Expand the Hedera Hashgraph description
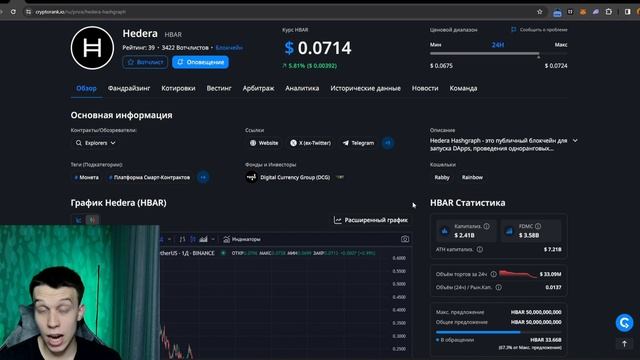 (575, 140)
